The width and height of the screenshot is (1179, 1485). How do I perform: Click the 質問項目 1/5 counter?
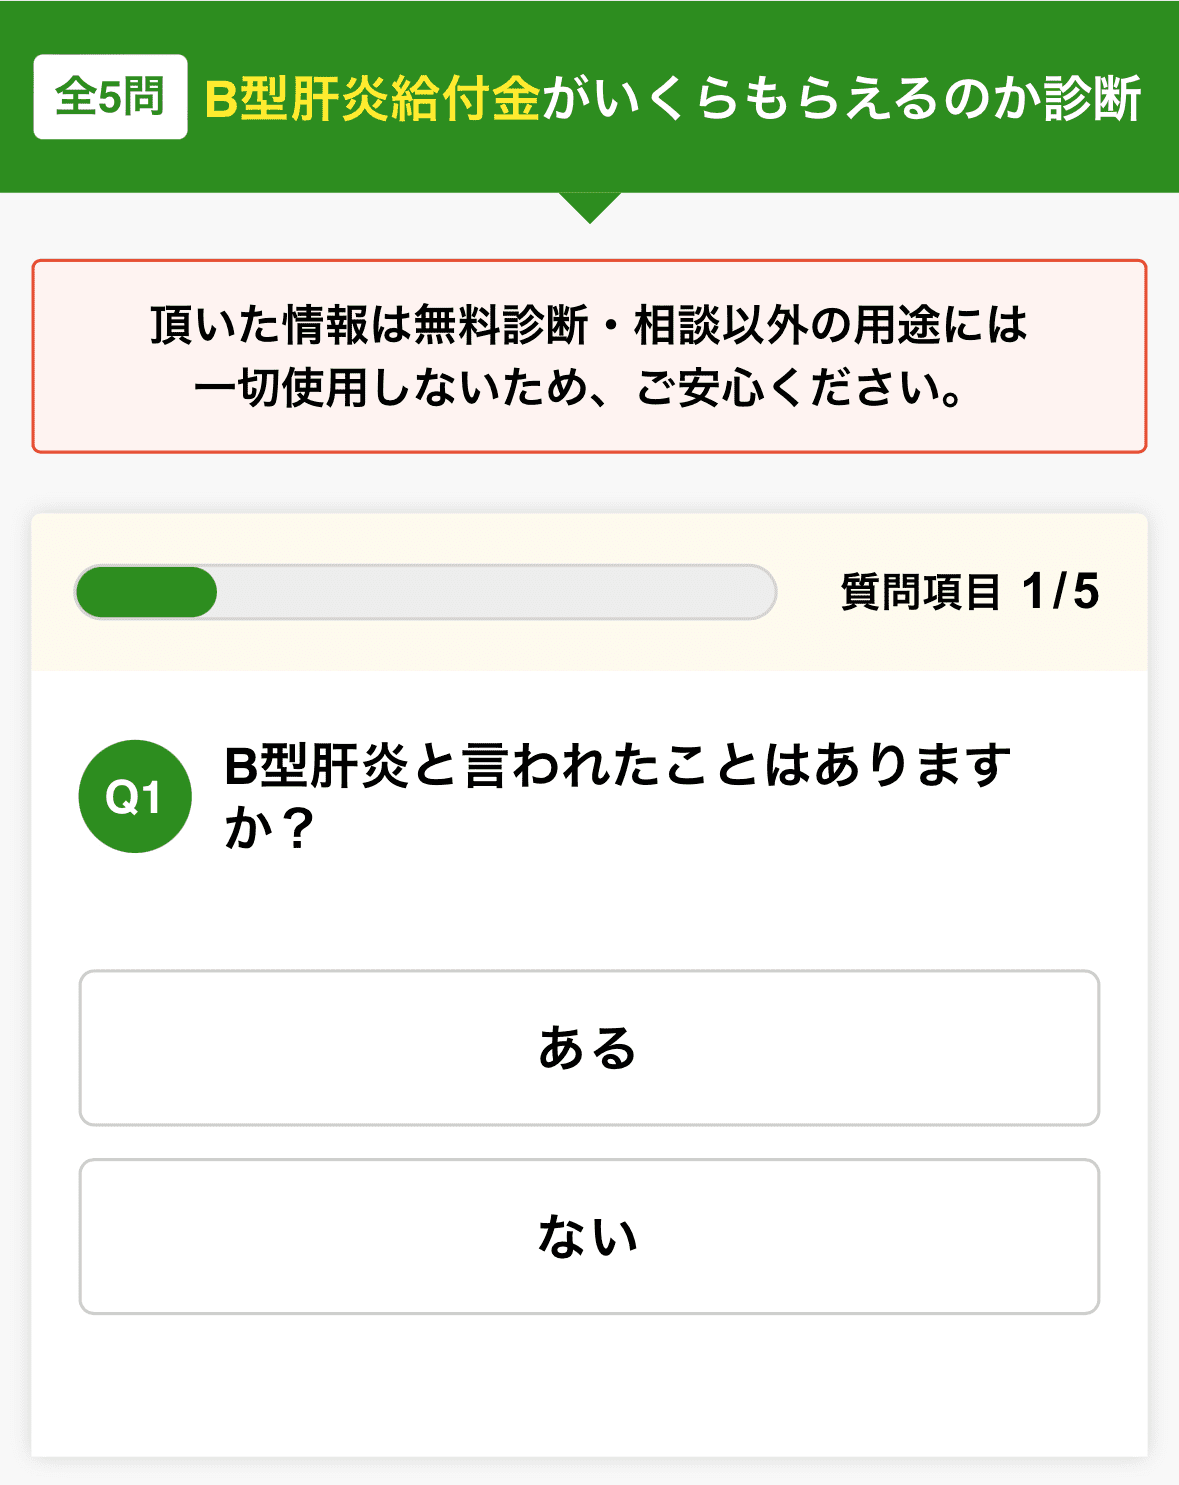tap(970, 592)
